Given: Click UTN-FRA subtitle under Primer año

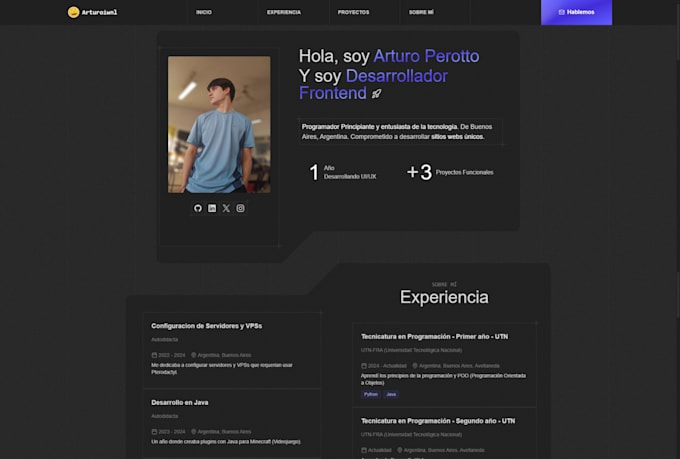Looking at the screenshot, I should [x=411, y=350].
